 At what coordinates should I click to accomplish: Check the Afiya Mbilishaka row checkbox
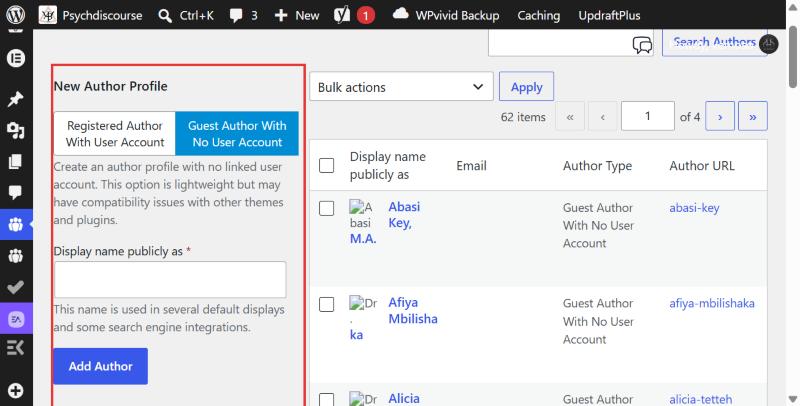pyautogui.click(x=327, y=304)
